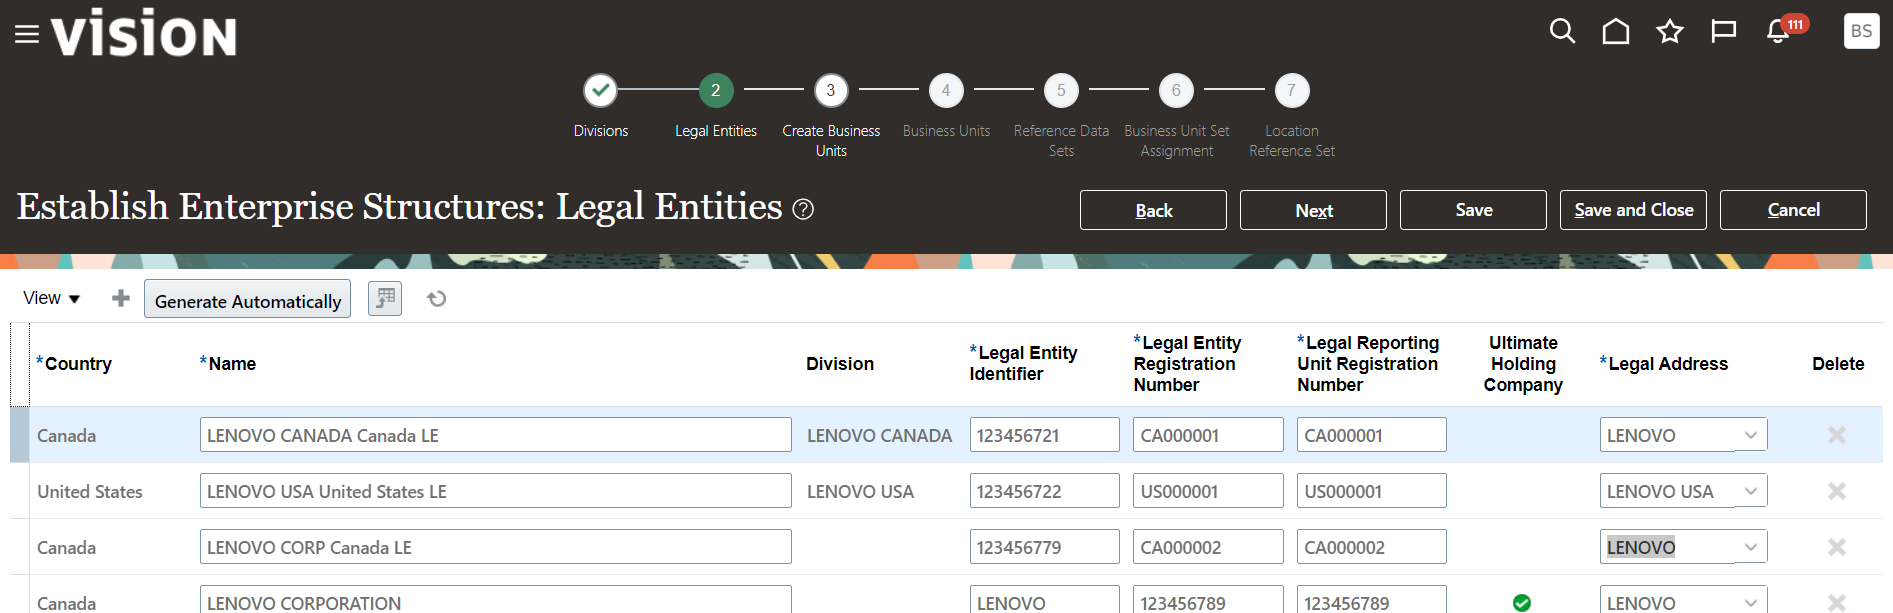The height and width of the screenshot is (613, 1893).
Task: Jump to step 7 Location Reference Set
Action: tap(1292, 91)
